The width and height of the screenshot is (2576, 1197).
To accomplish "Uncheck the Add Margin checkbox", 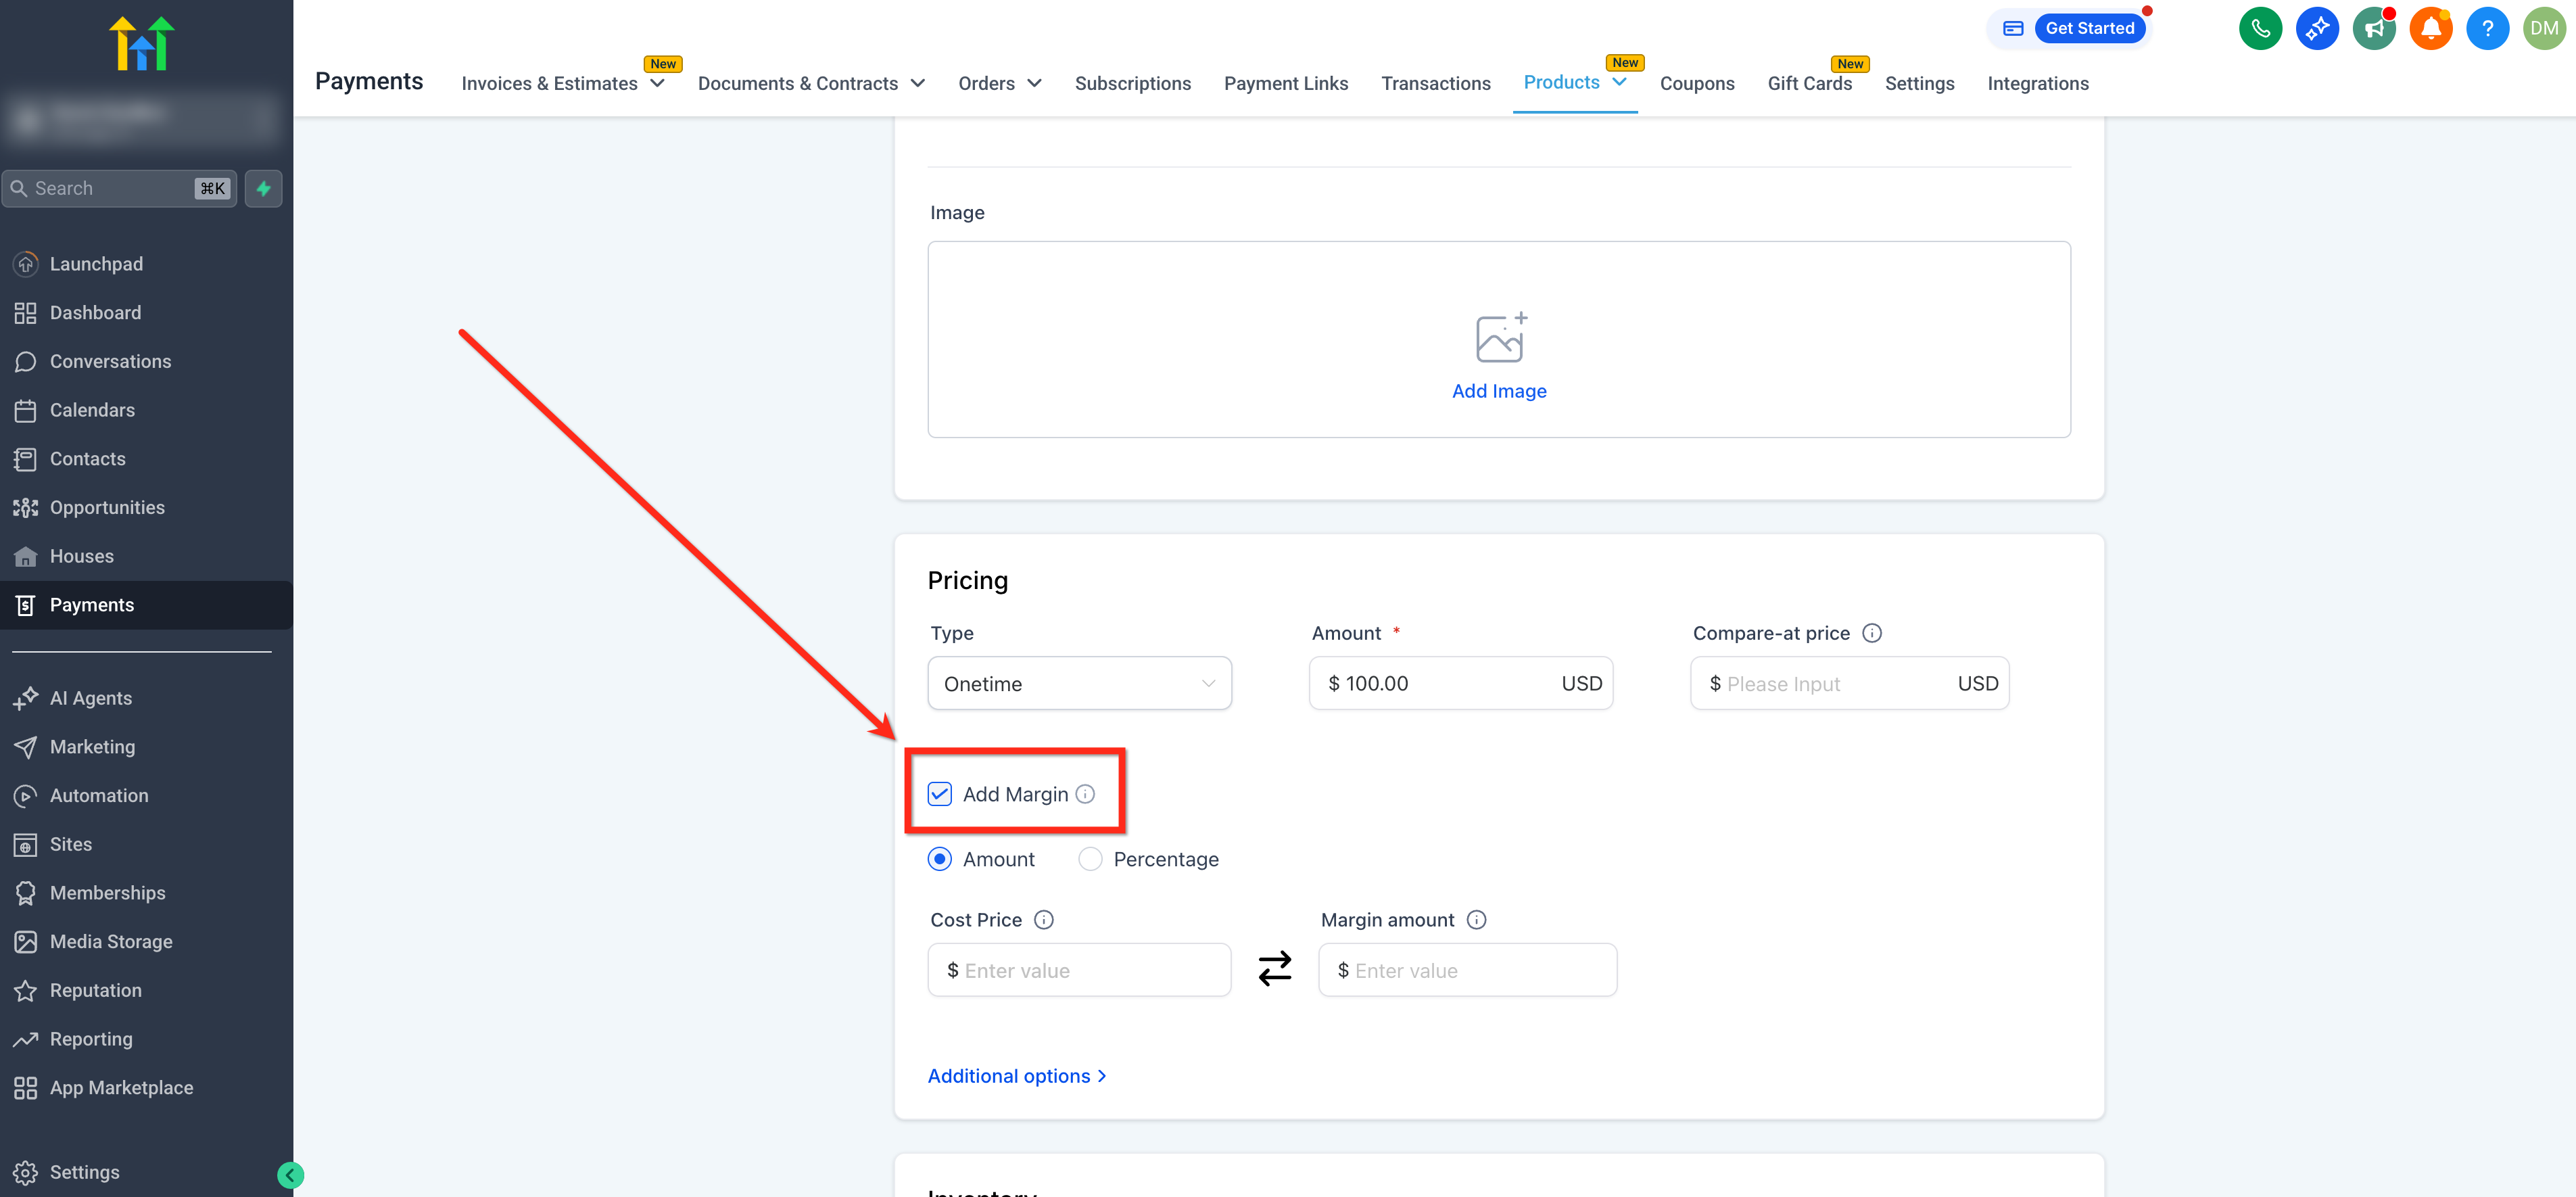I will click(939, 794).
